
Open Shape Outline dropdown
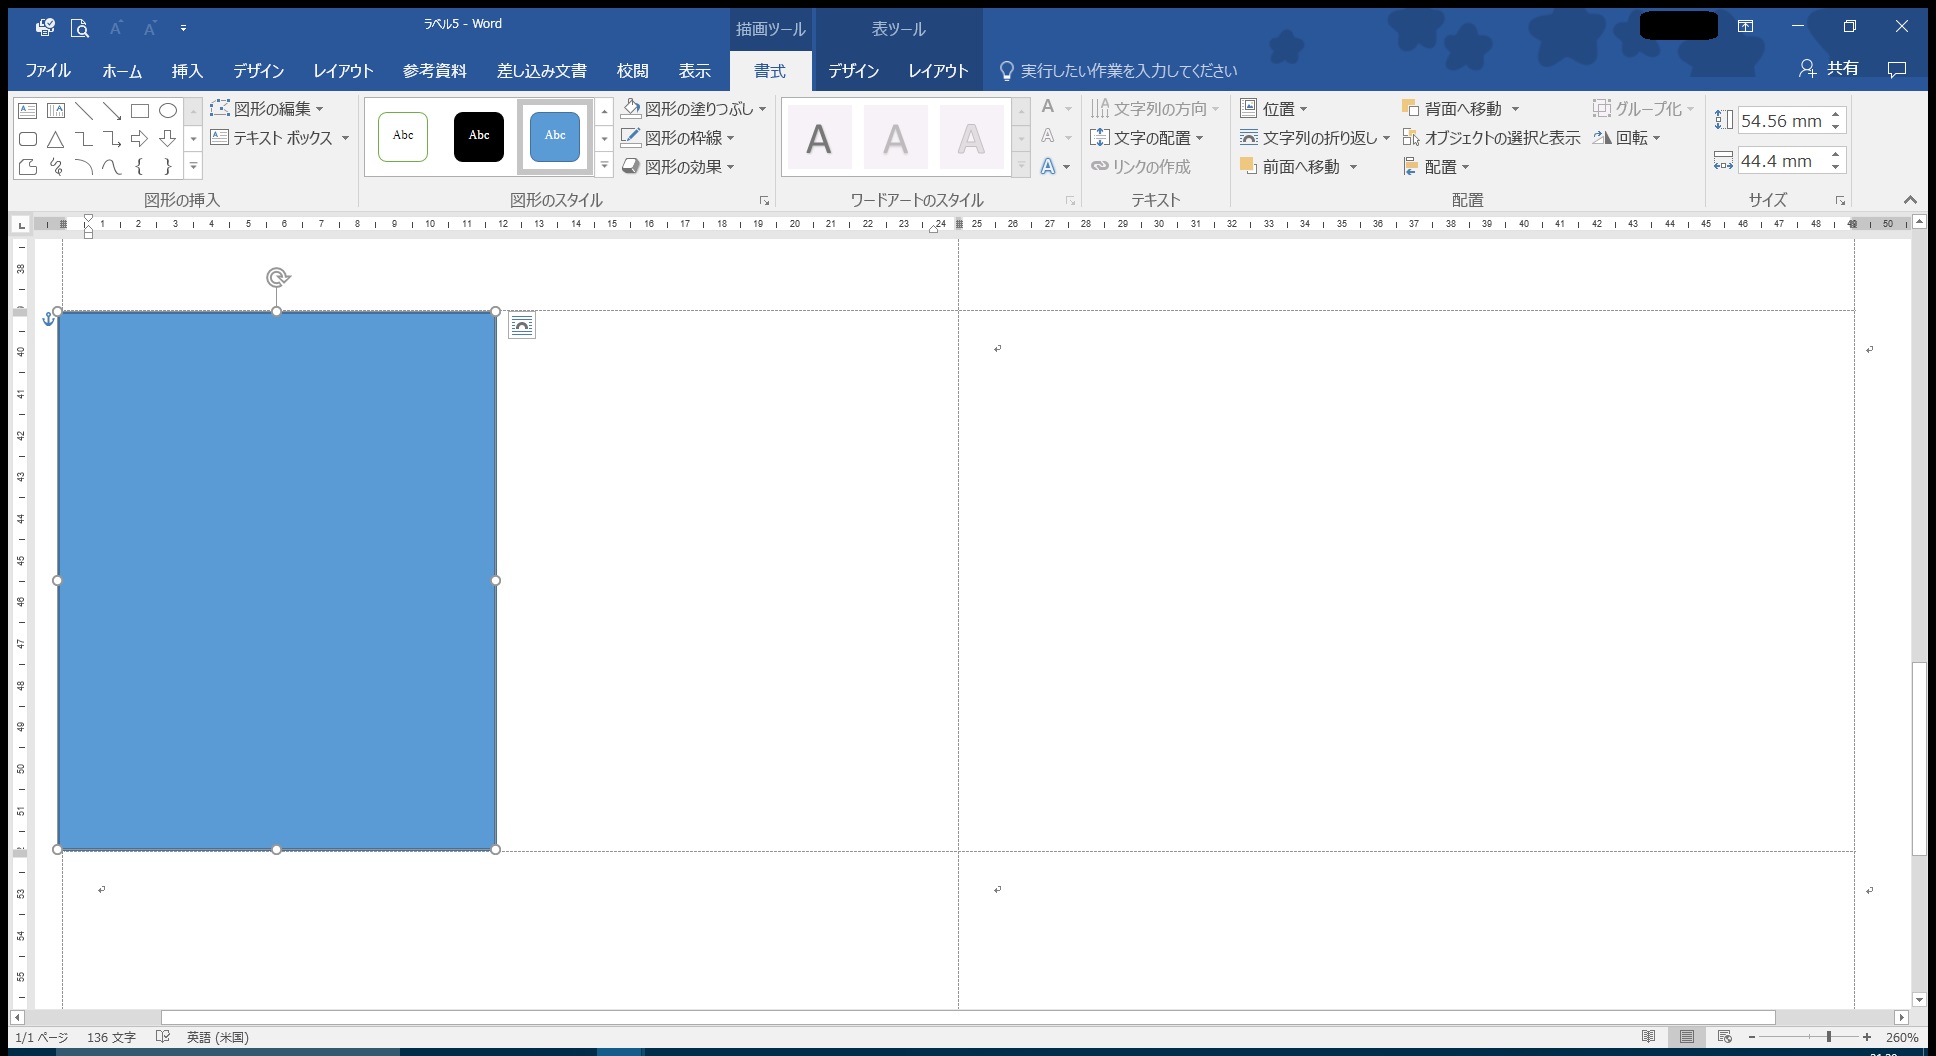pyautogui.click(x=678, y=138)
